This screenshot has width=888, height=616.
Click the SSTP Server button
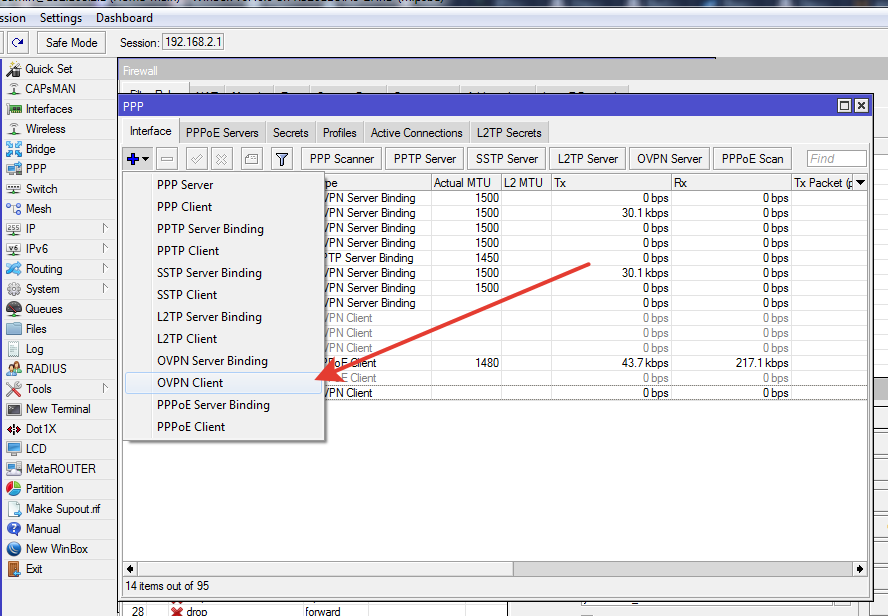point(507,159)
